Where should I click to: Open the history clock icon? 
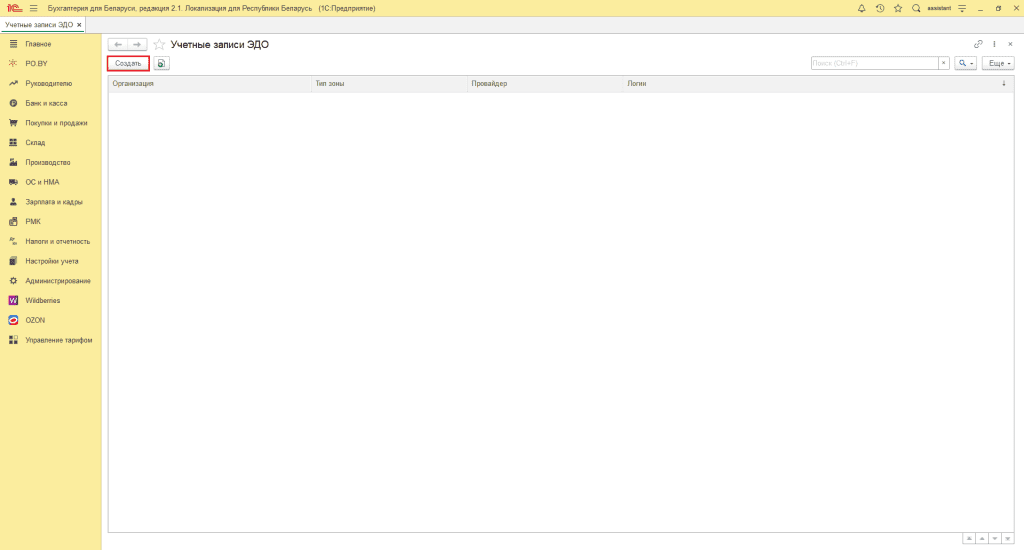click(880, 8)
